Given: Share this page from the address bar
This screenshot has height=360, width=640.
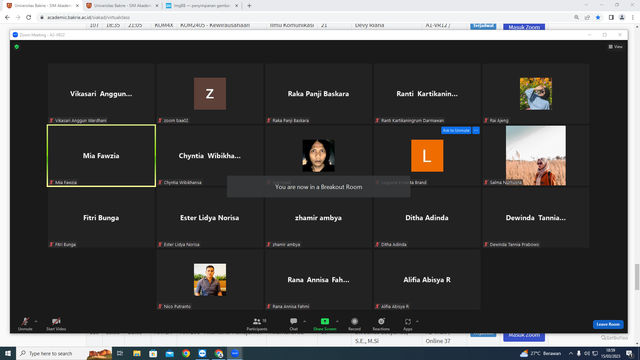Looking at the screenshot, I should tap(587, 18).
